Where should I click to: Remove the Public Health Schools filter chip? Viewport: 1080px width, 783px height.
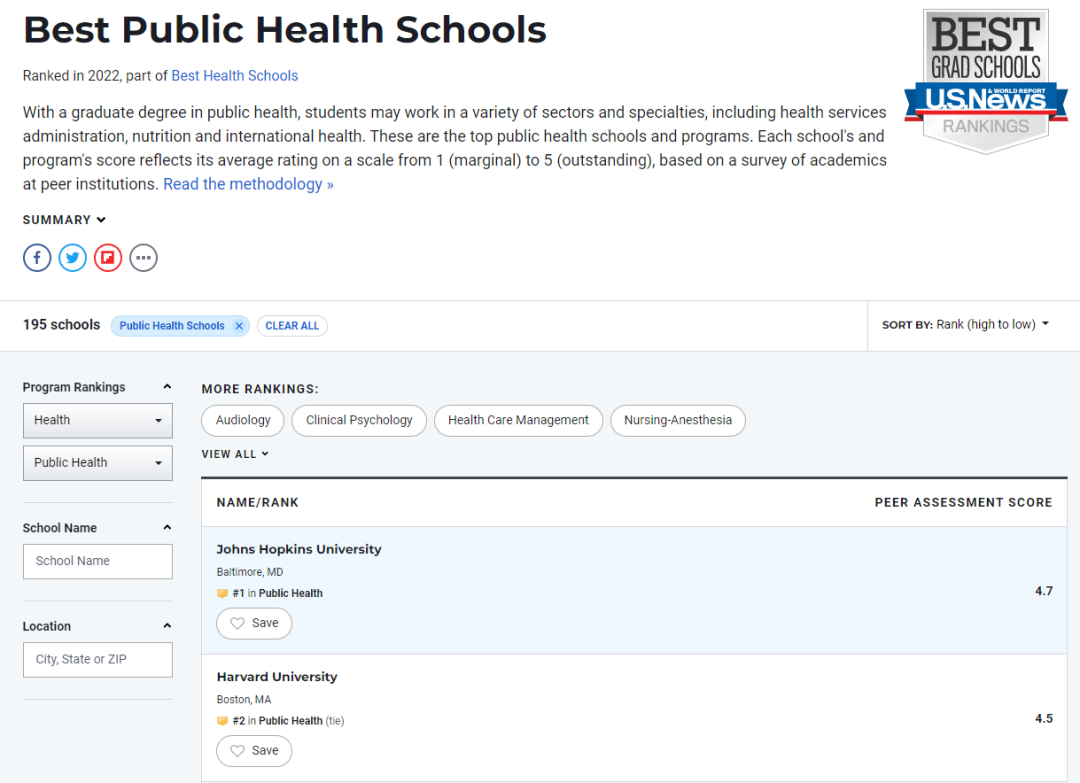tap(239, 326)
